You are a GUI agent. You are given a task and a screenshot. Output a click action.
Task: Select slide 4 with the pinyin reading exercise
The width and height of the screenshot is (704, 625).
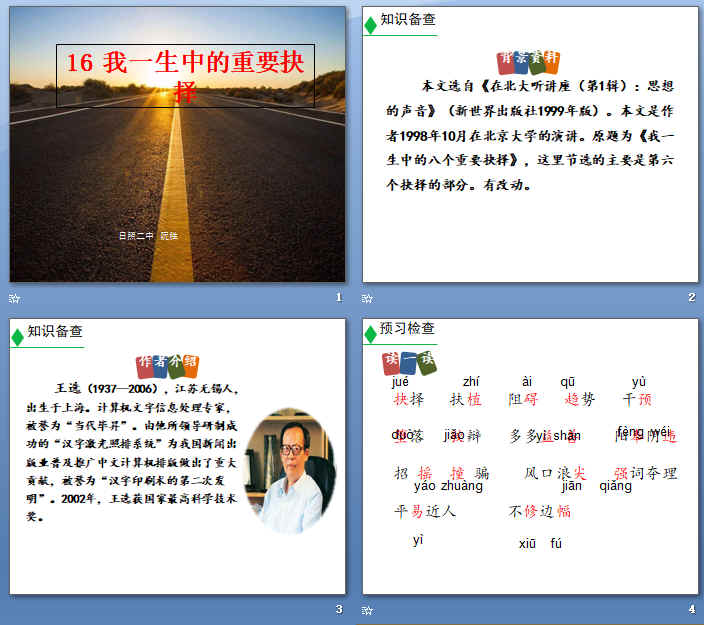coord(530,456)
